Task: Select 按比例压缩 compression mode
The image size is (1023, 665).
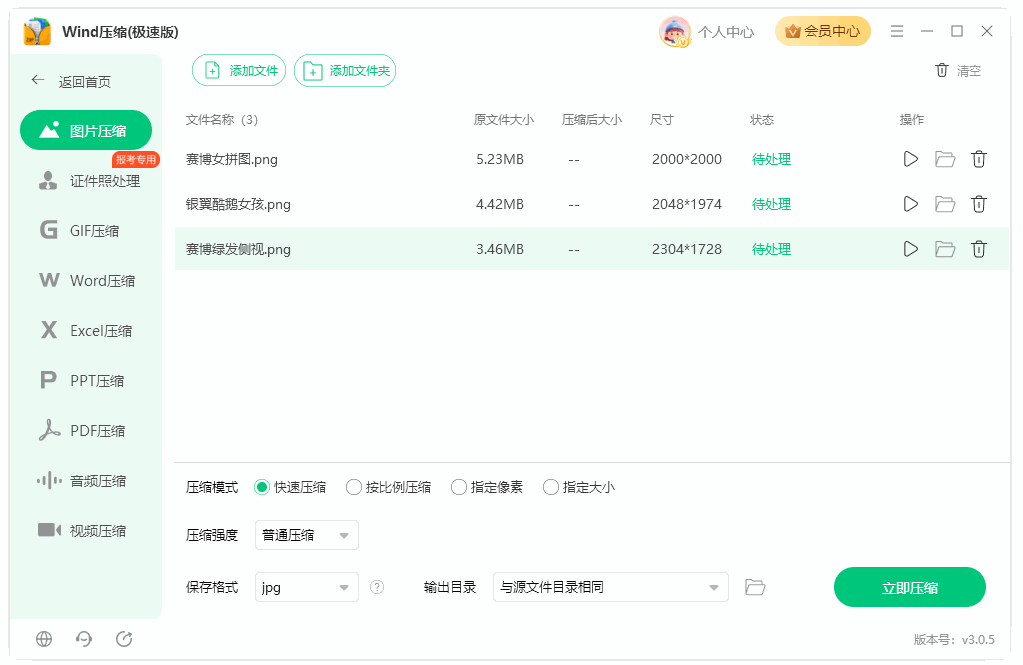Action: coord(388,487)
